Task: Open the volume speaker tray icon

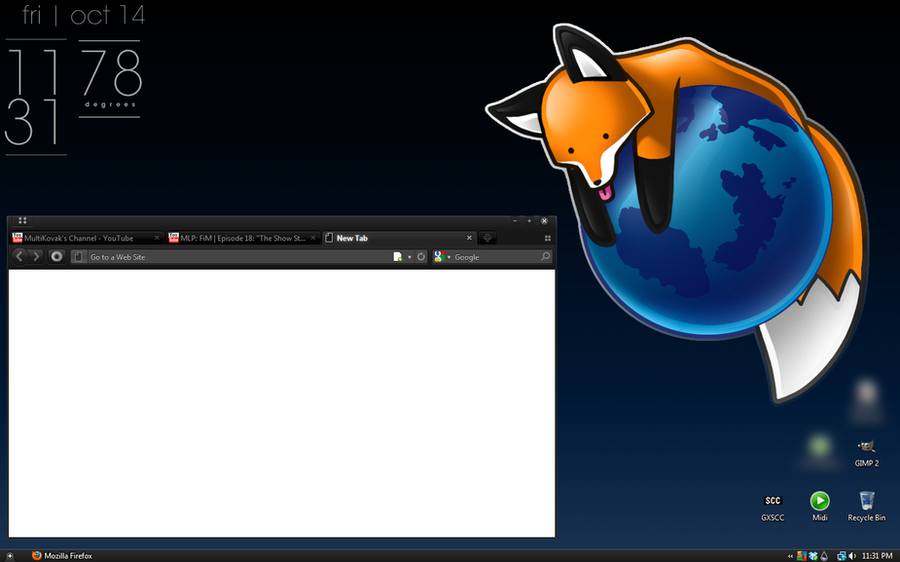Action: point(852,556)
